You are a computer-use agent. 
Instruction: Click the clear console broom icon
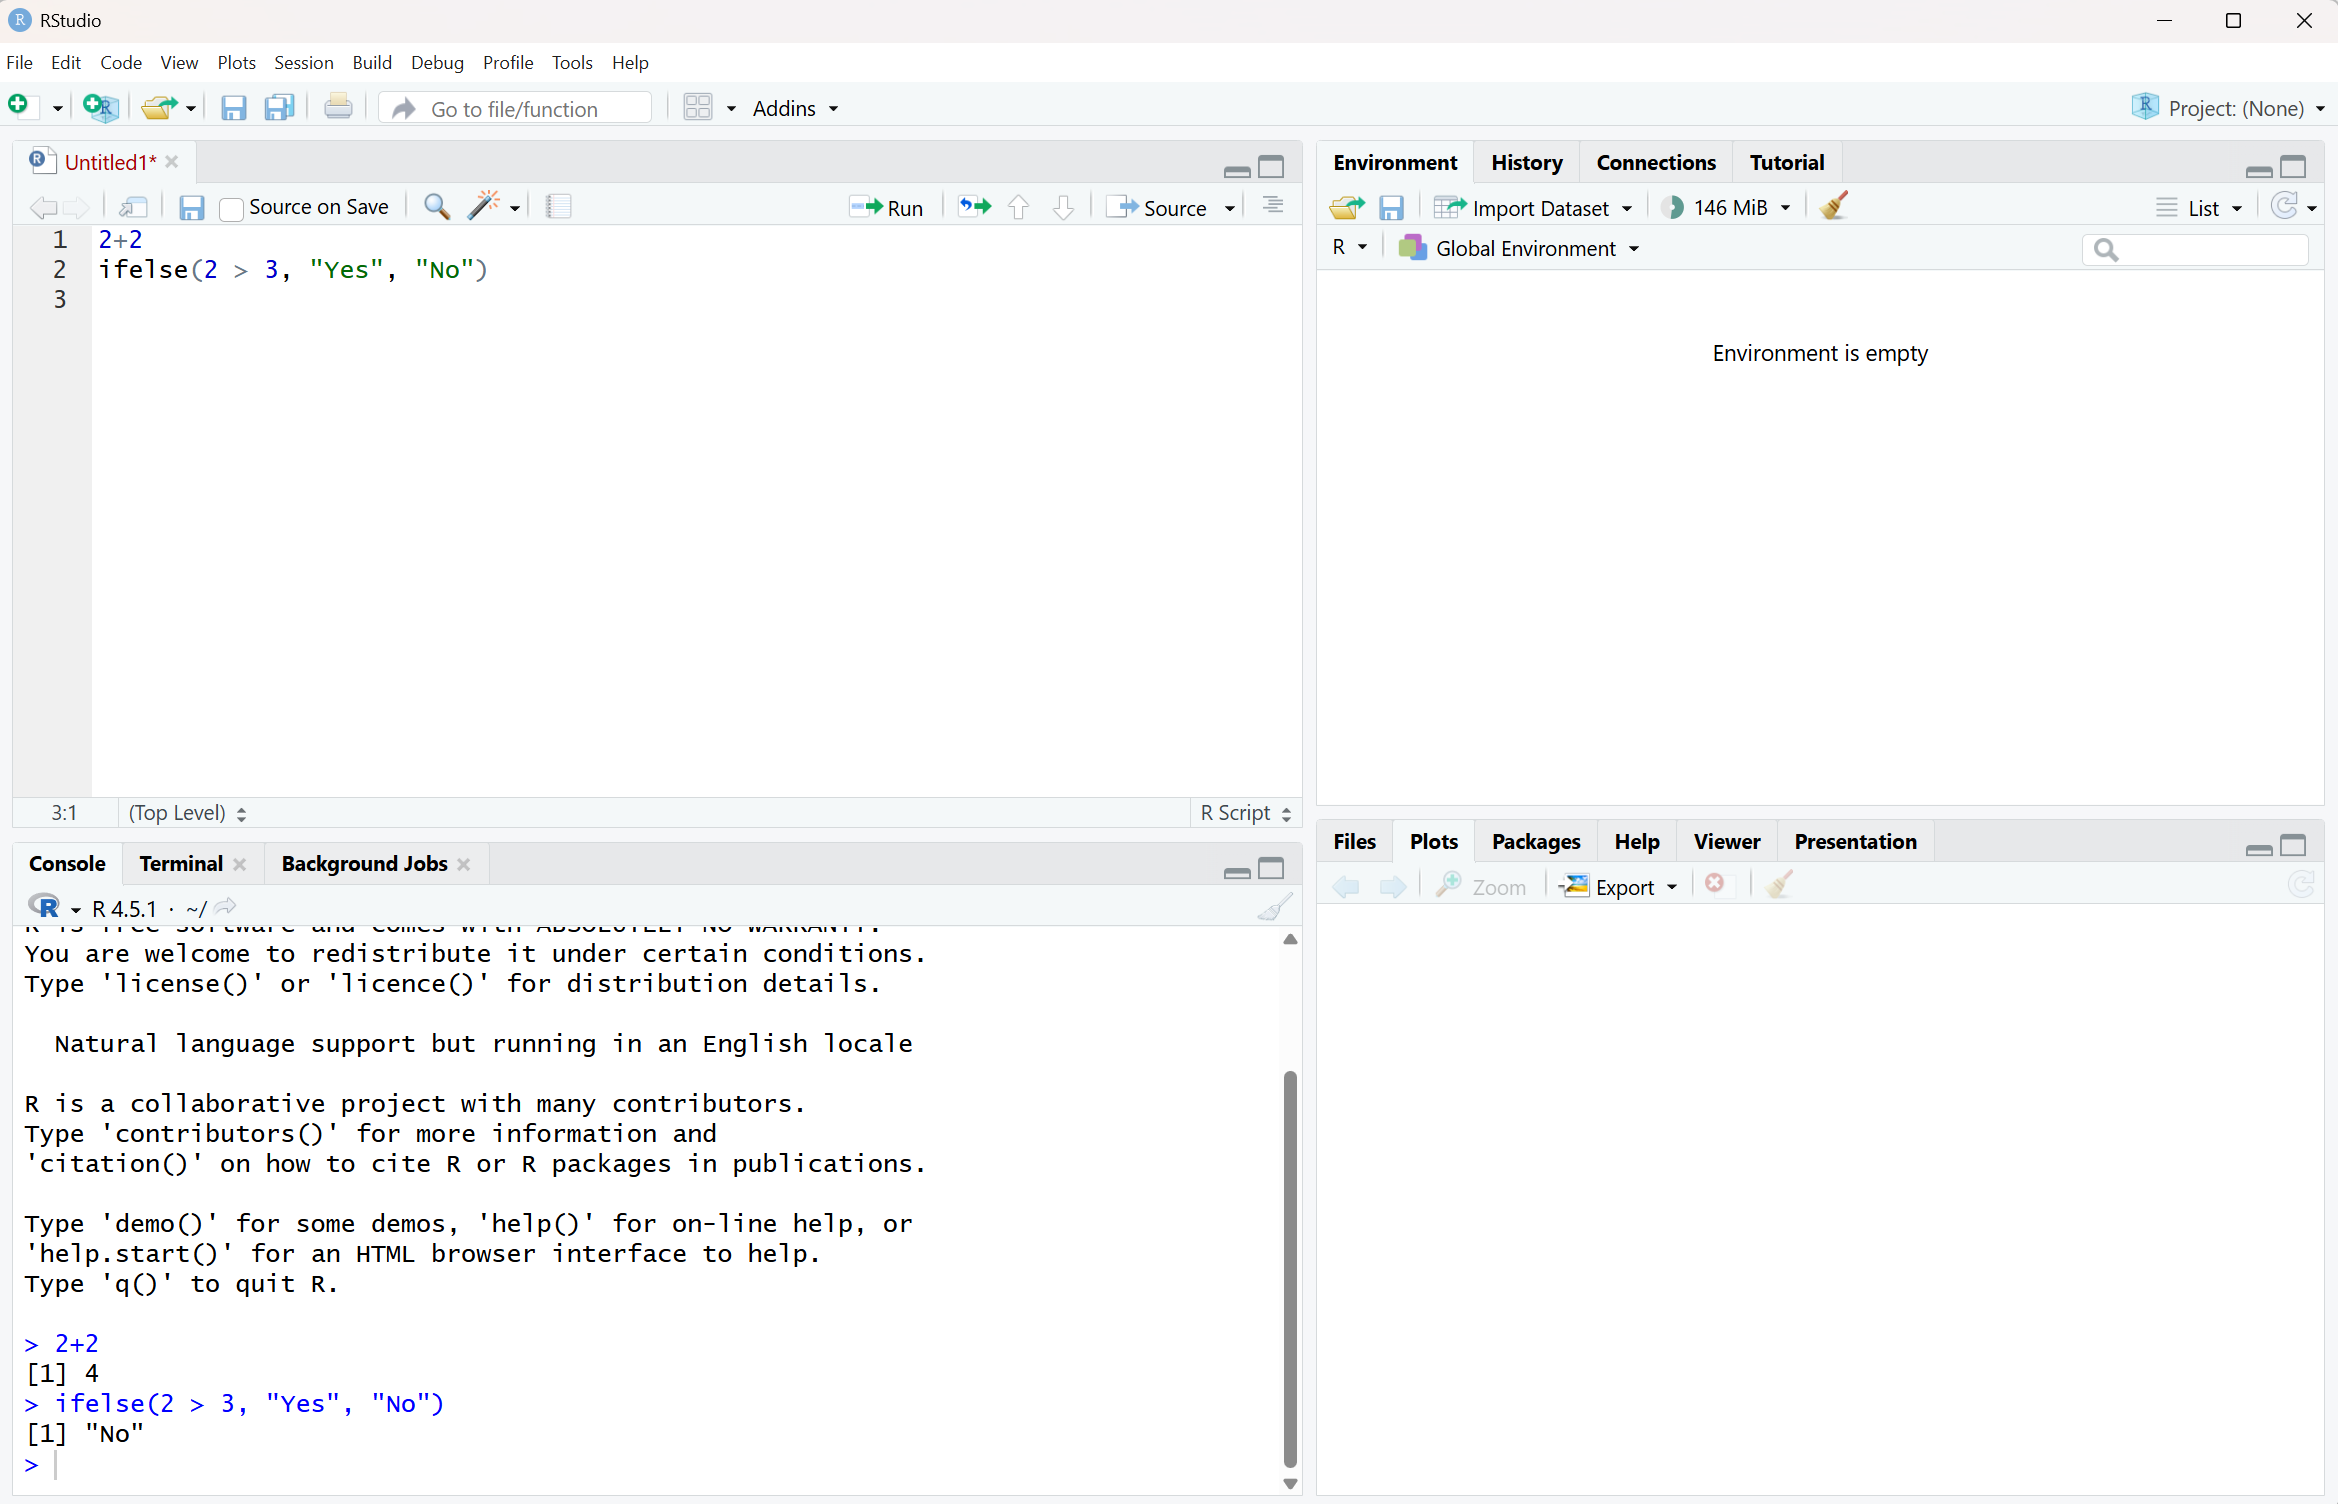1275,908
